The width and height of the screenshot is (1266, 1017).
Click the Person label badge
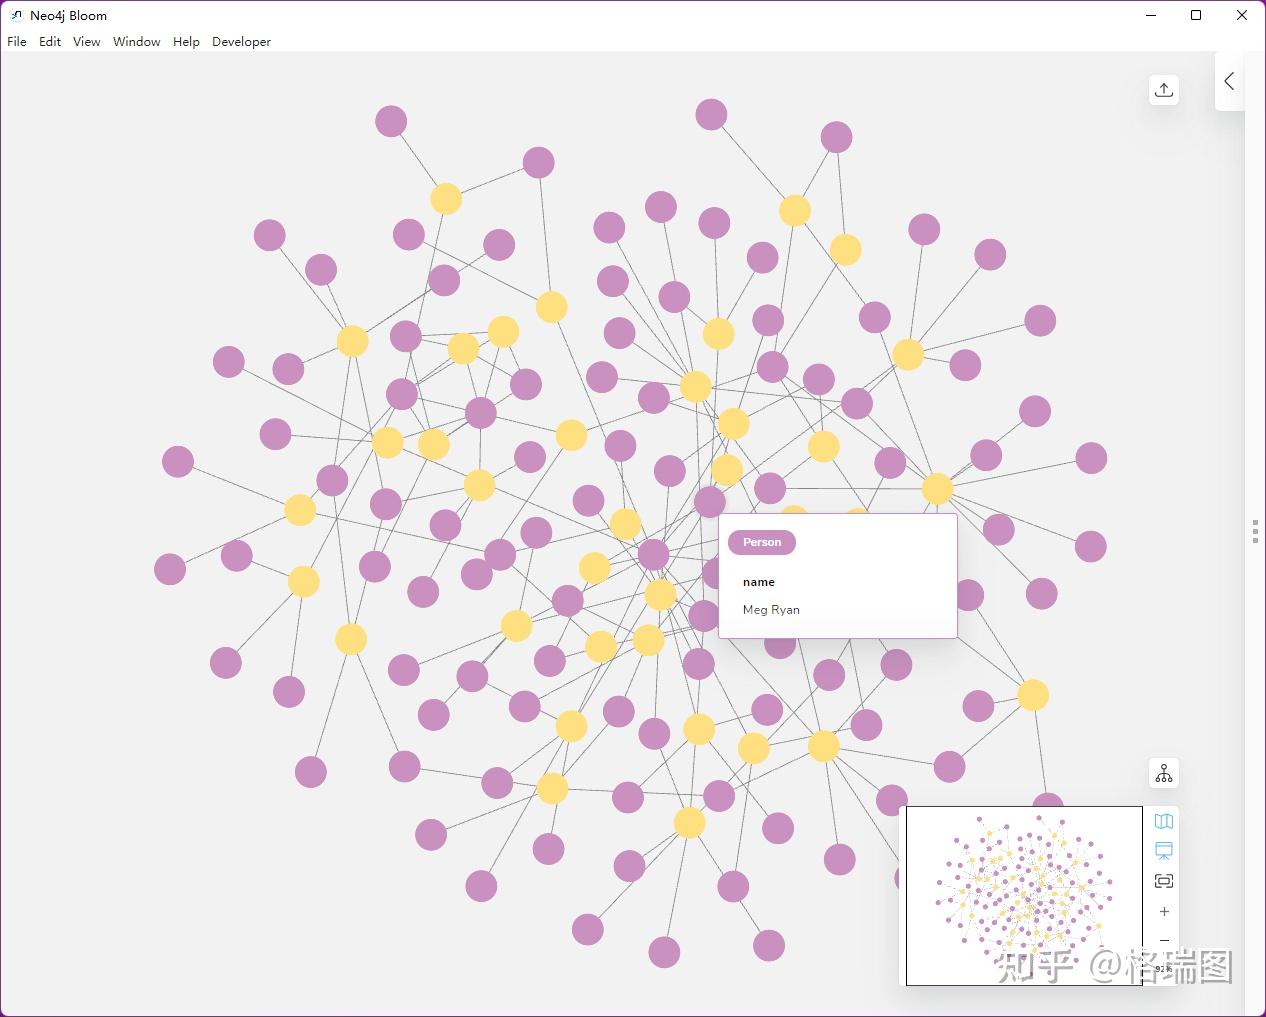tap(761, 542)
